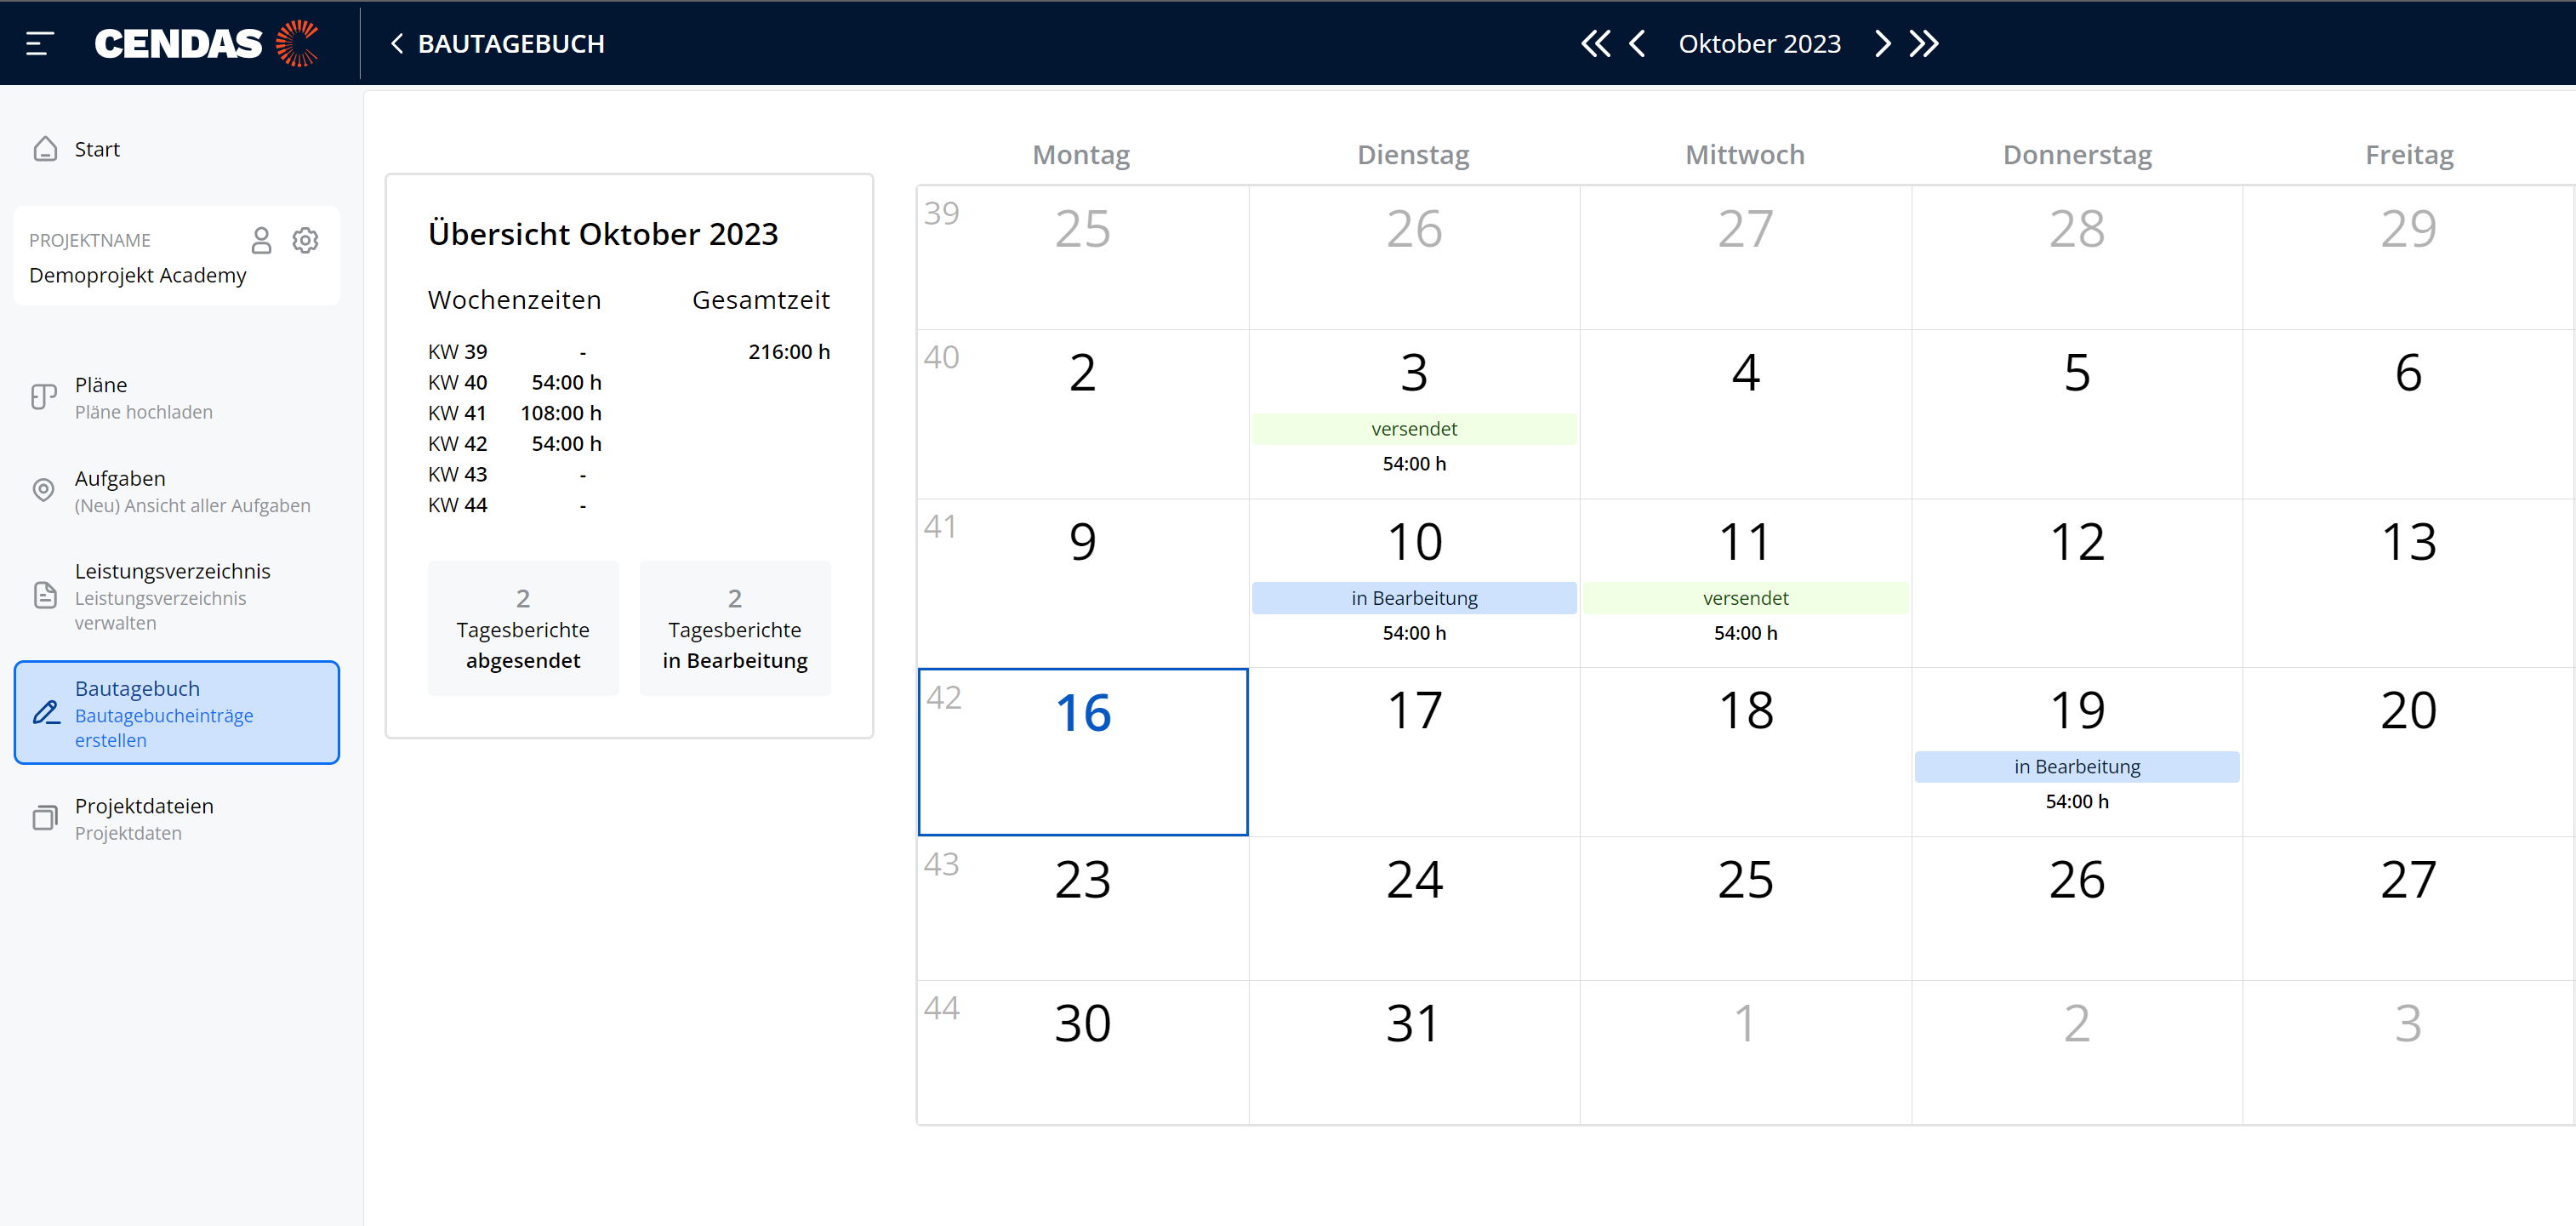Viewport: 2576px width, 1226px height.
Task: Select calendar day October 12
Action: coord(2077,583)
